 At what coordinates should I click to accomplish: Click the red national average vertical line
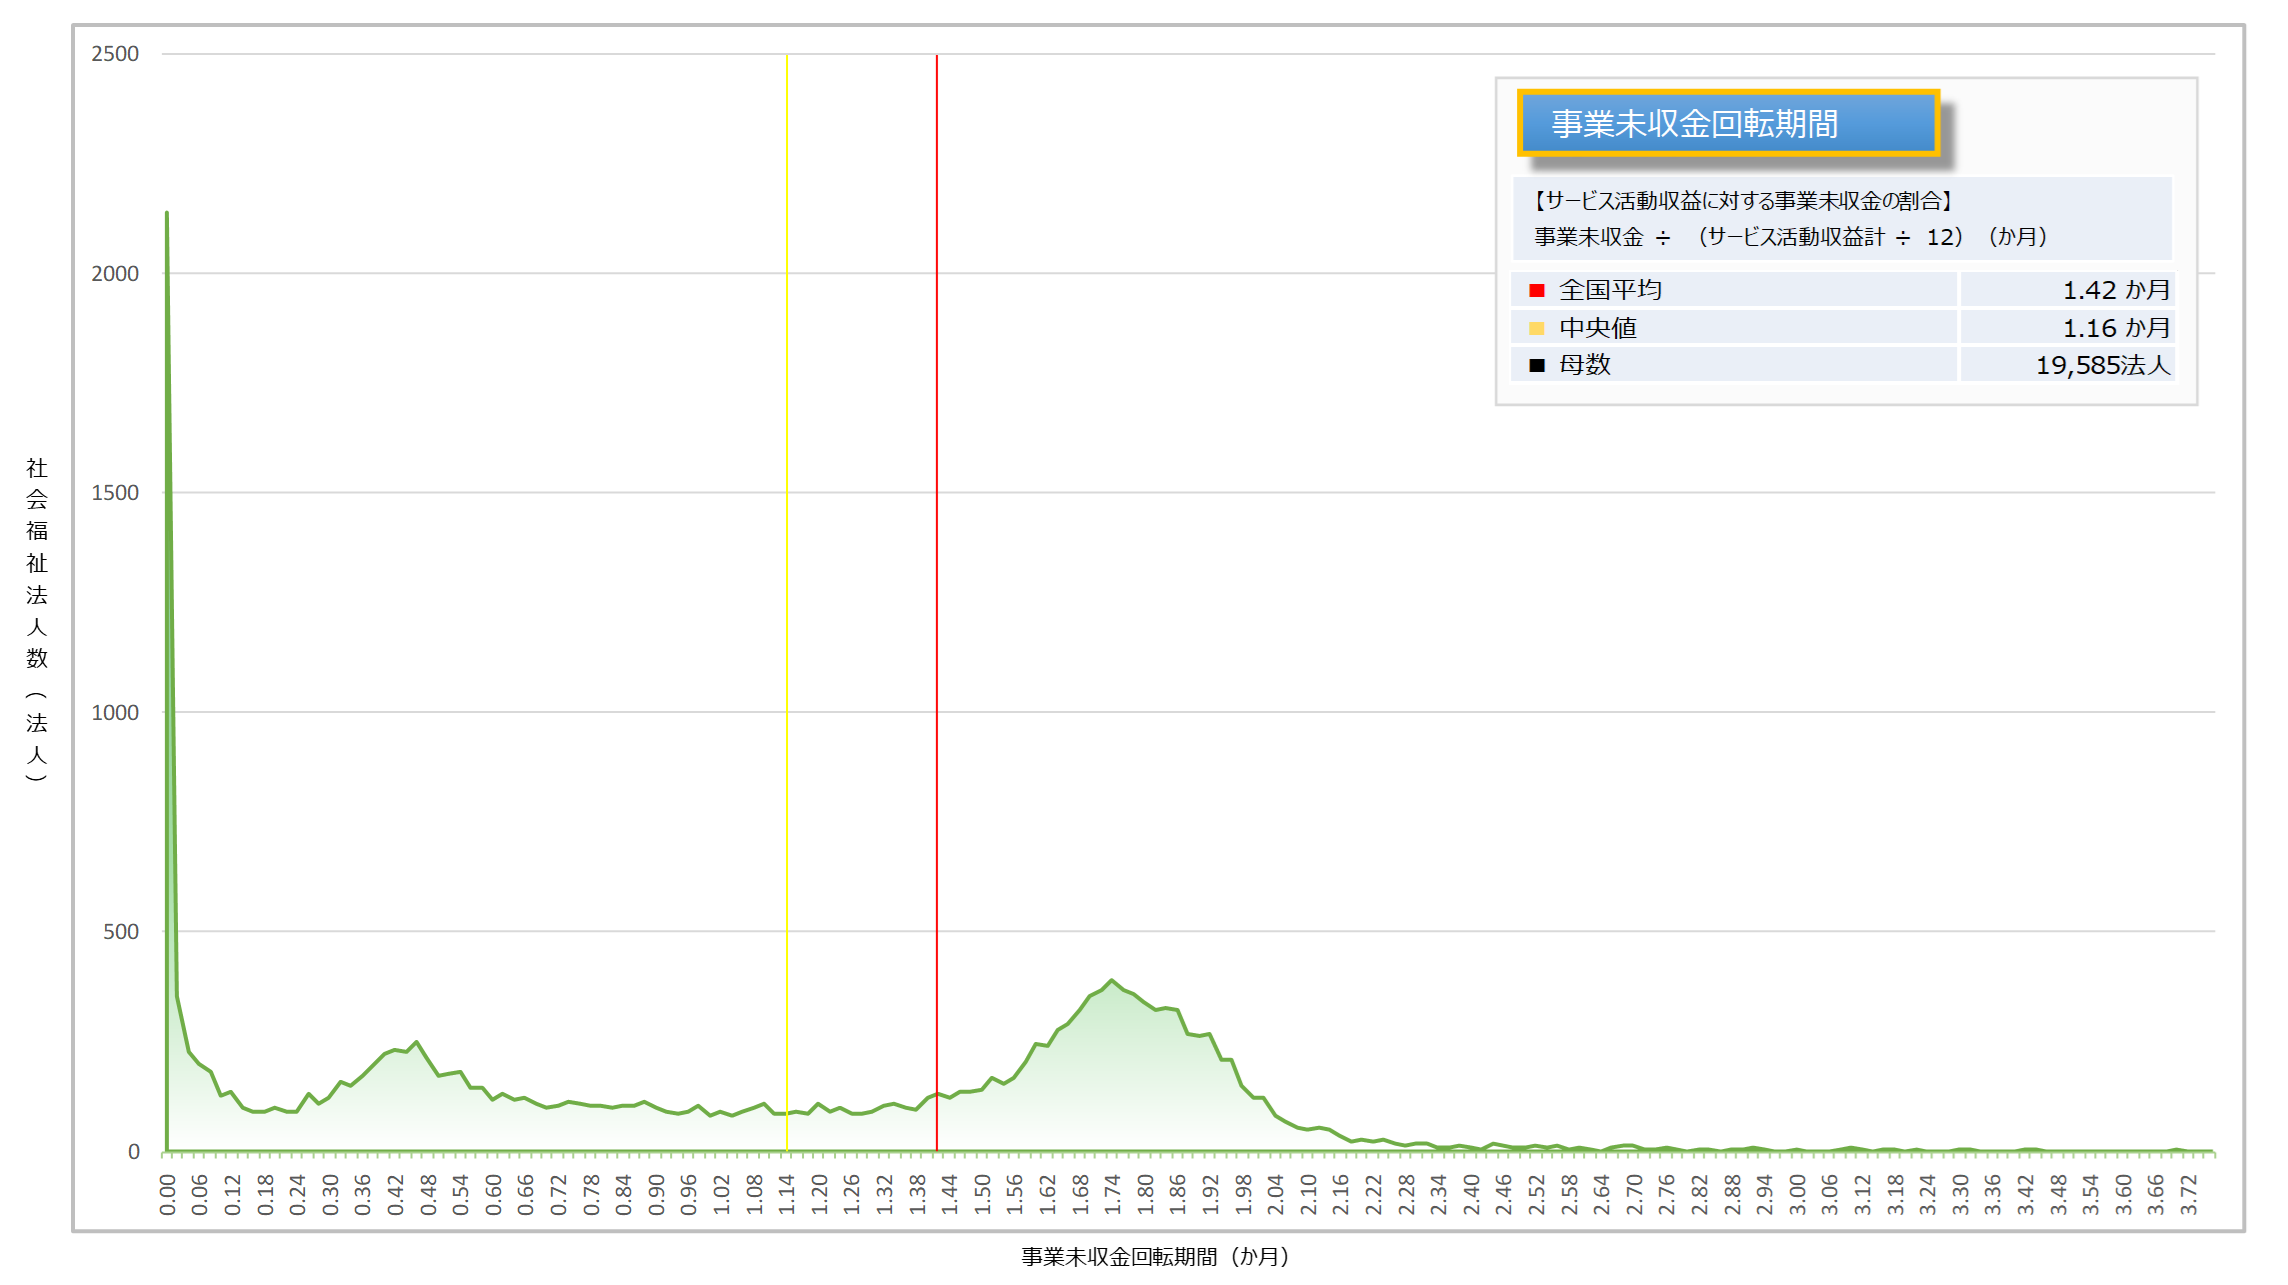pyautogui.click(x=937, y=603)
